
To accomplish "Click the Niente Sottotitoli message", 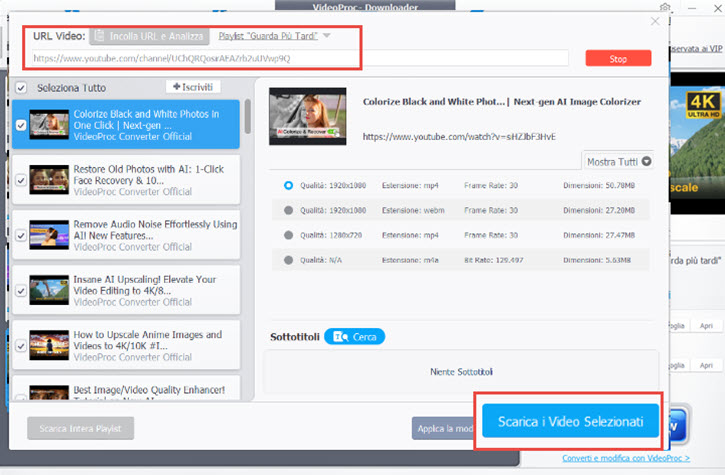I will 461,371.
